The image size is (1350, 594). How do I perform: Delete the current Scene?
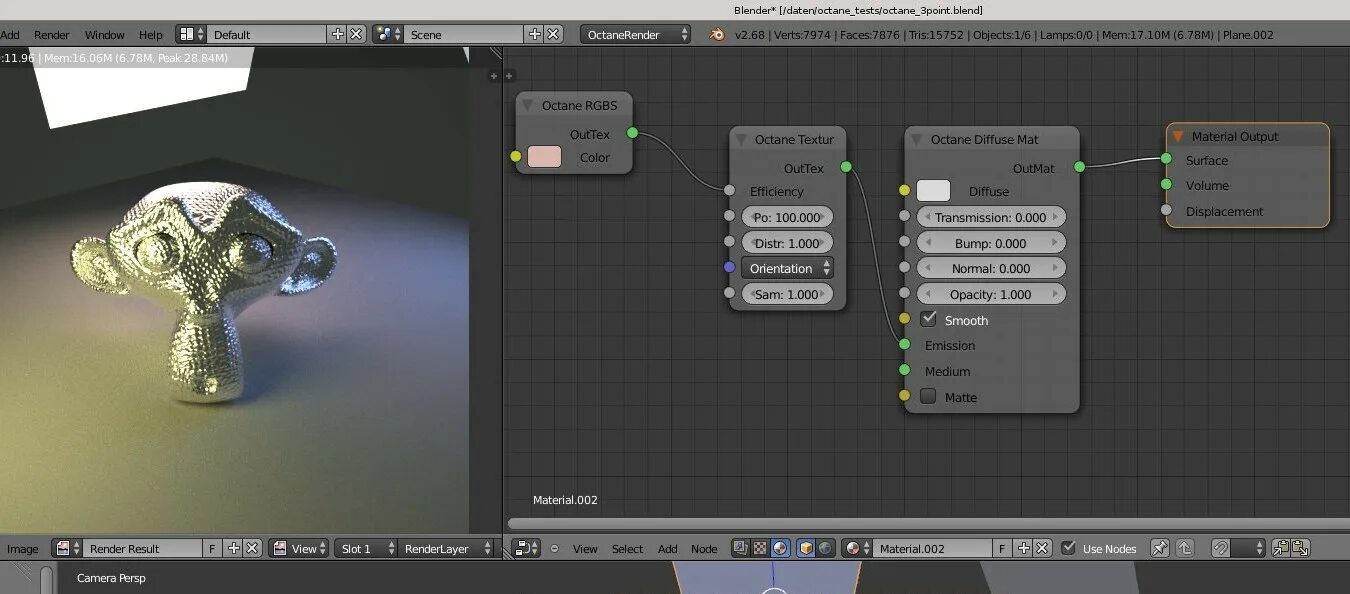point(554,34)
